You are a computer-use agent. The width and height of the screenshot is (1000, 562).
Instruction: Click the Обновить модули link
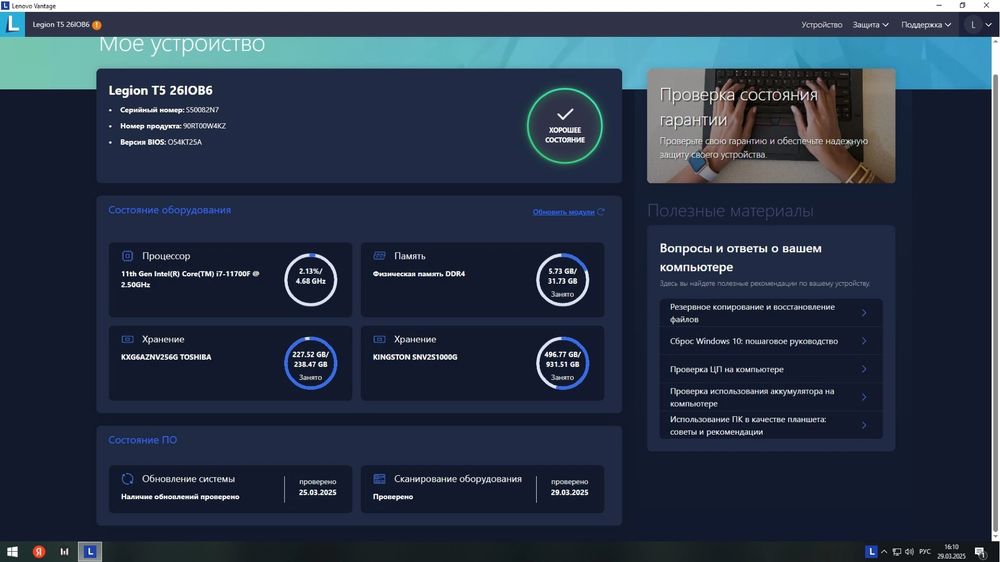(x=563, y=212)
